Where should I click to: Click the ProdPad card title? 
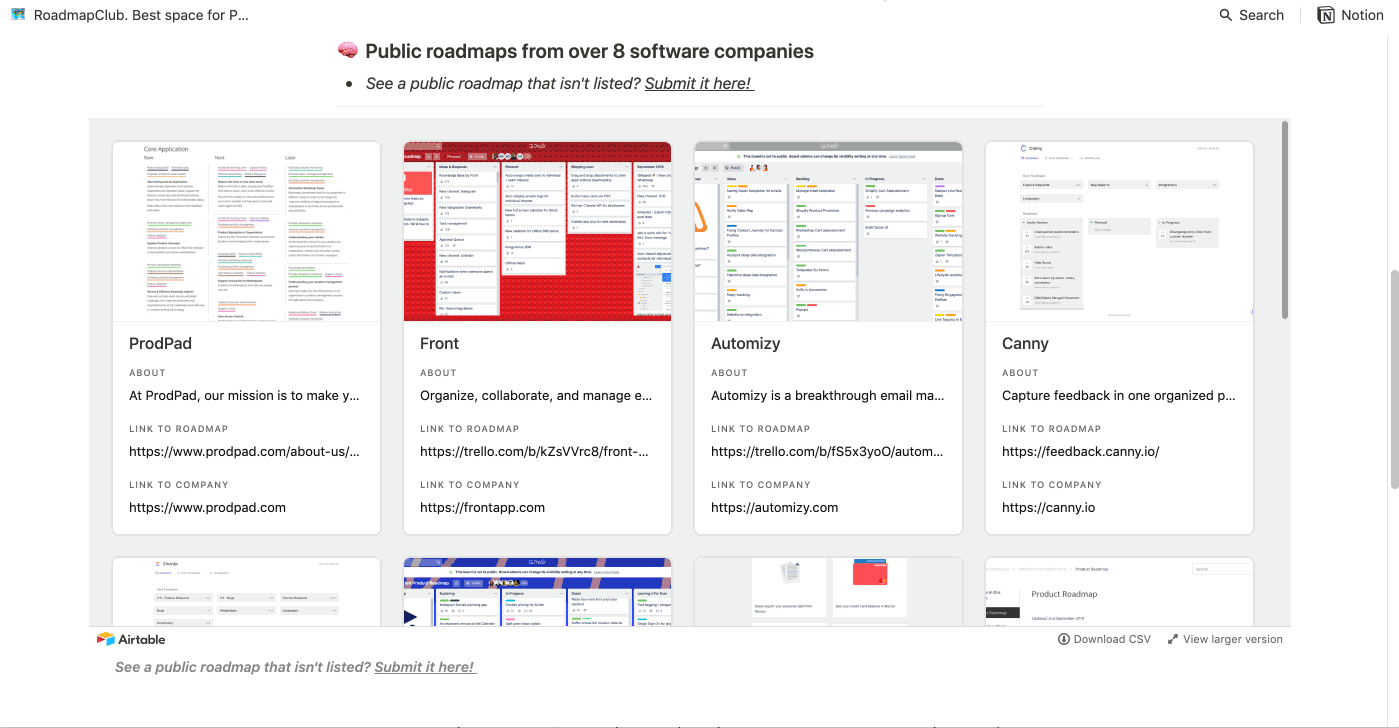pyautogui.click(x=160, y=343)
